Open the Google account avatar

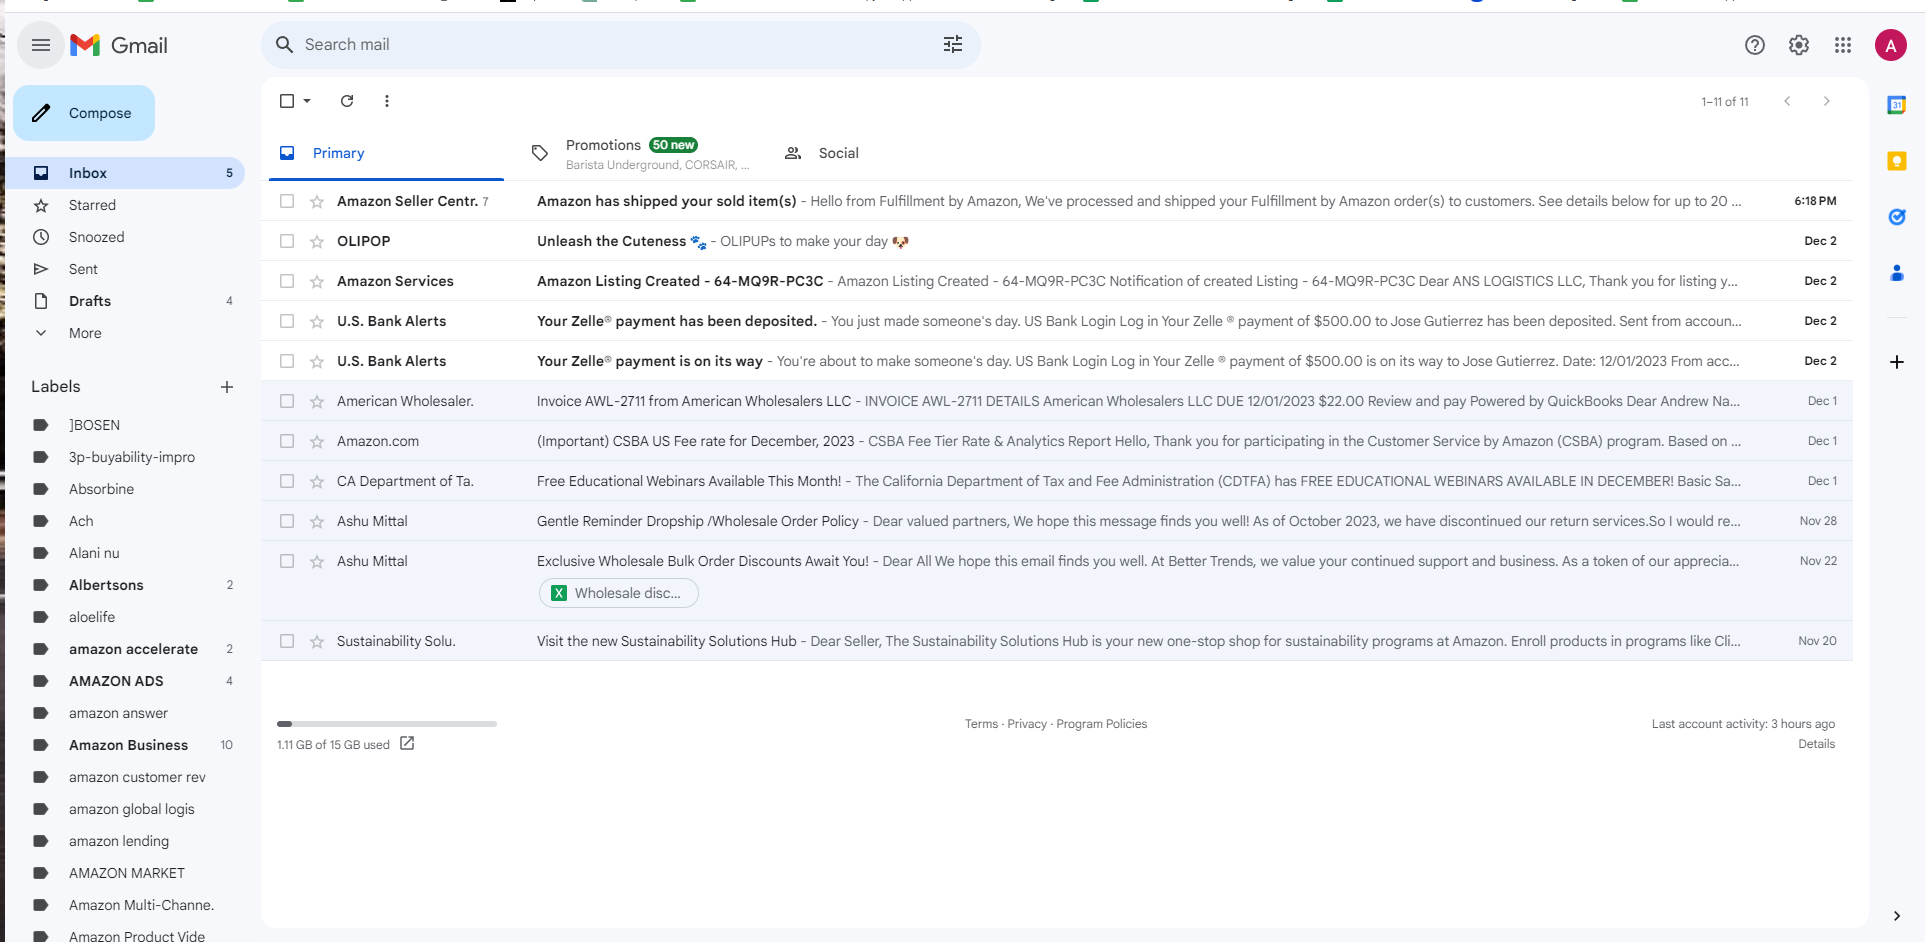(1891, 45)
